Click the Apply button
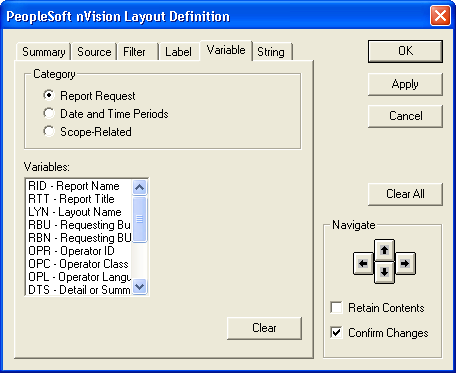 point(405,84)
